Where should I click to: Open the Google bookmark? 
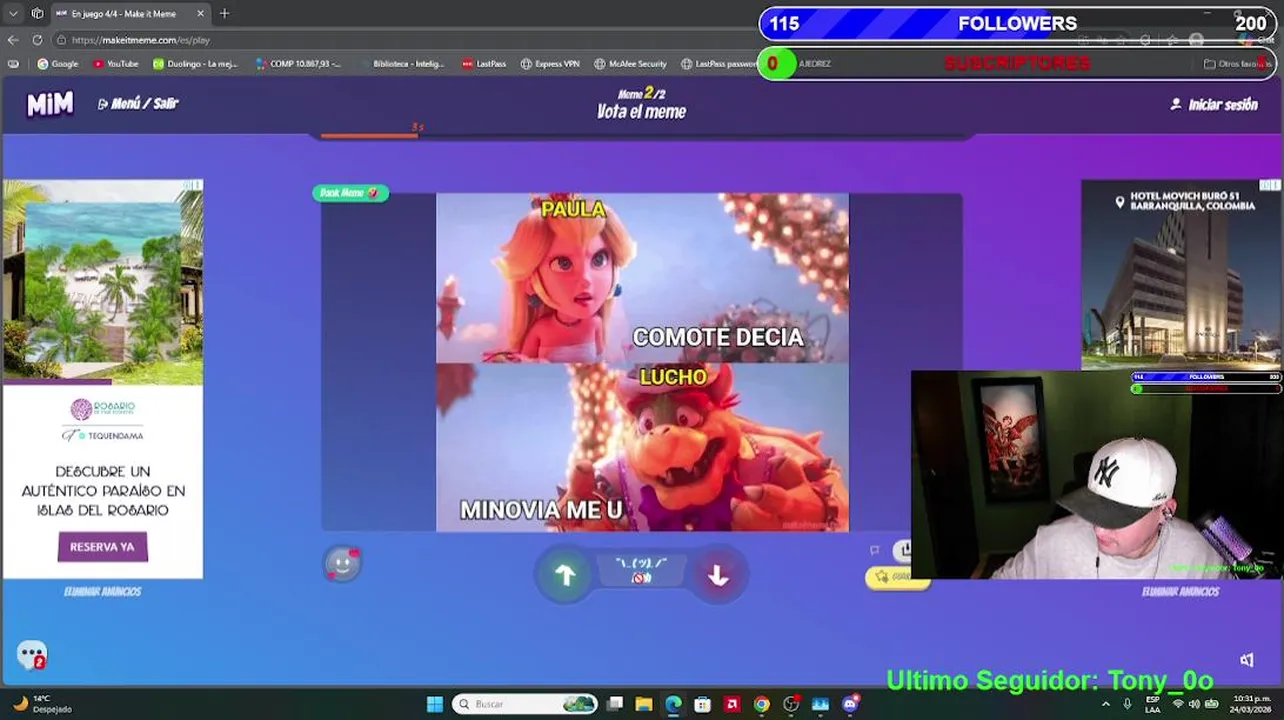pyautogui.click(x=58, y=64)
